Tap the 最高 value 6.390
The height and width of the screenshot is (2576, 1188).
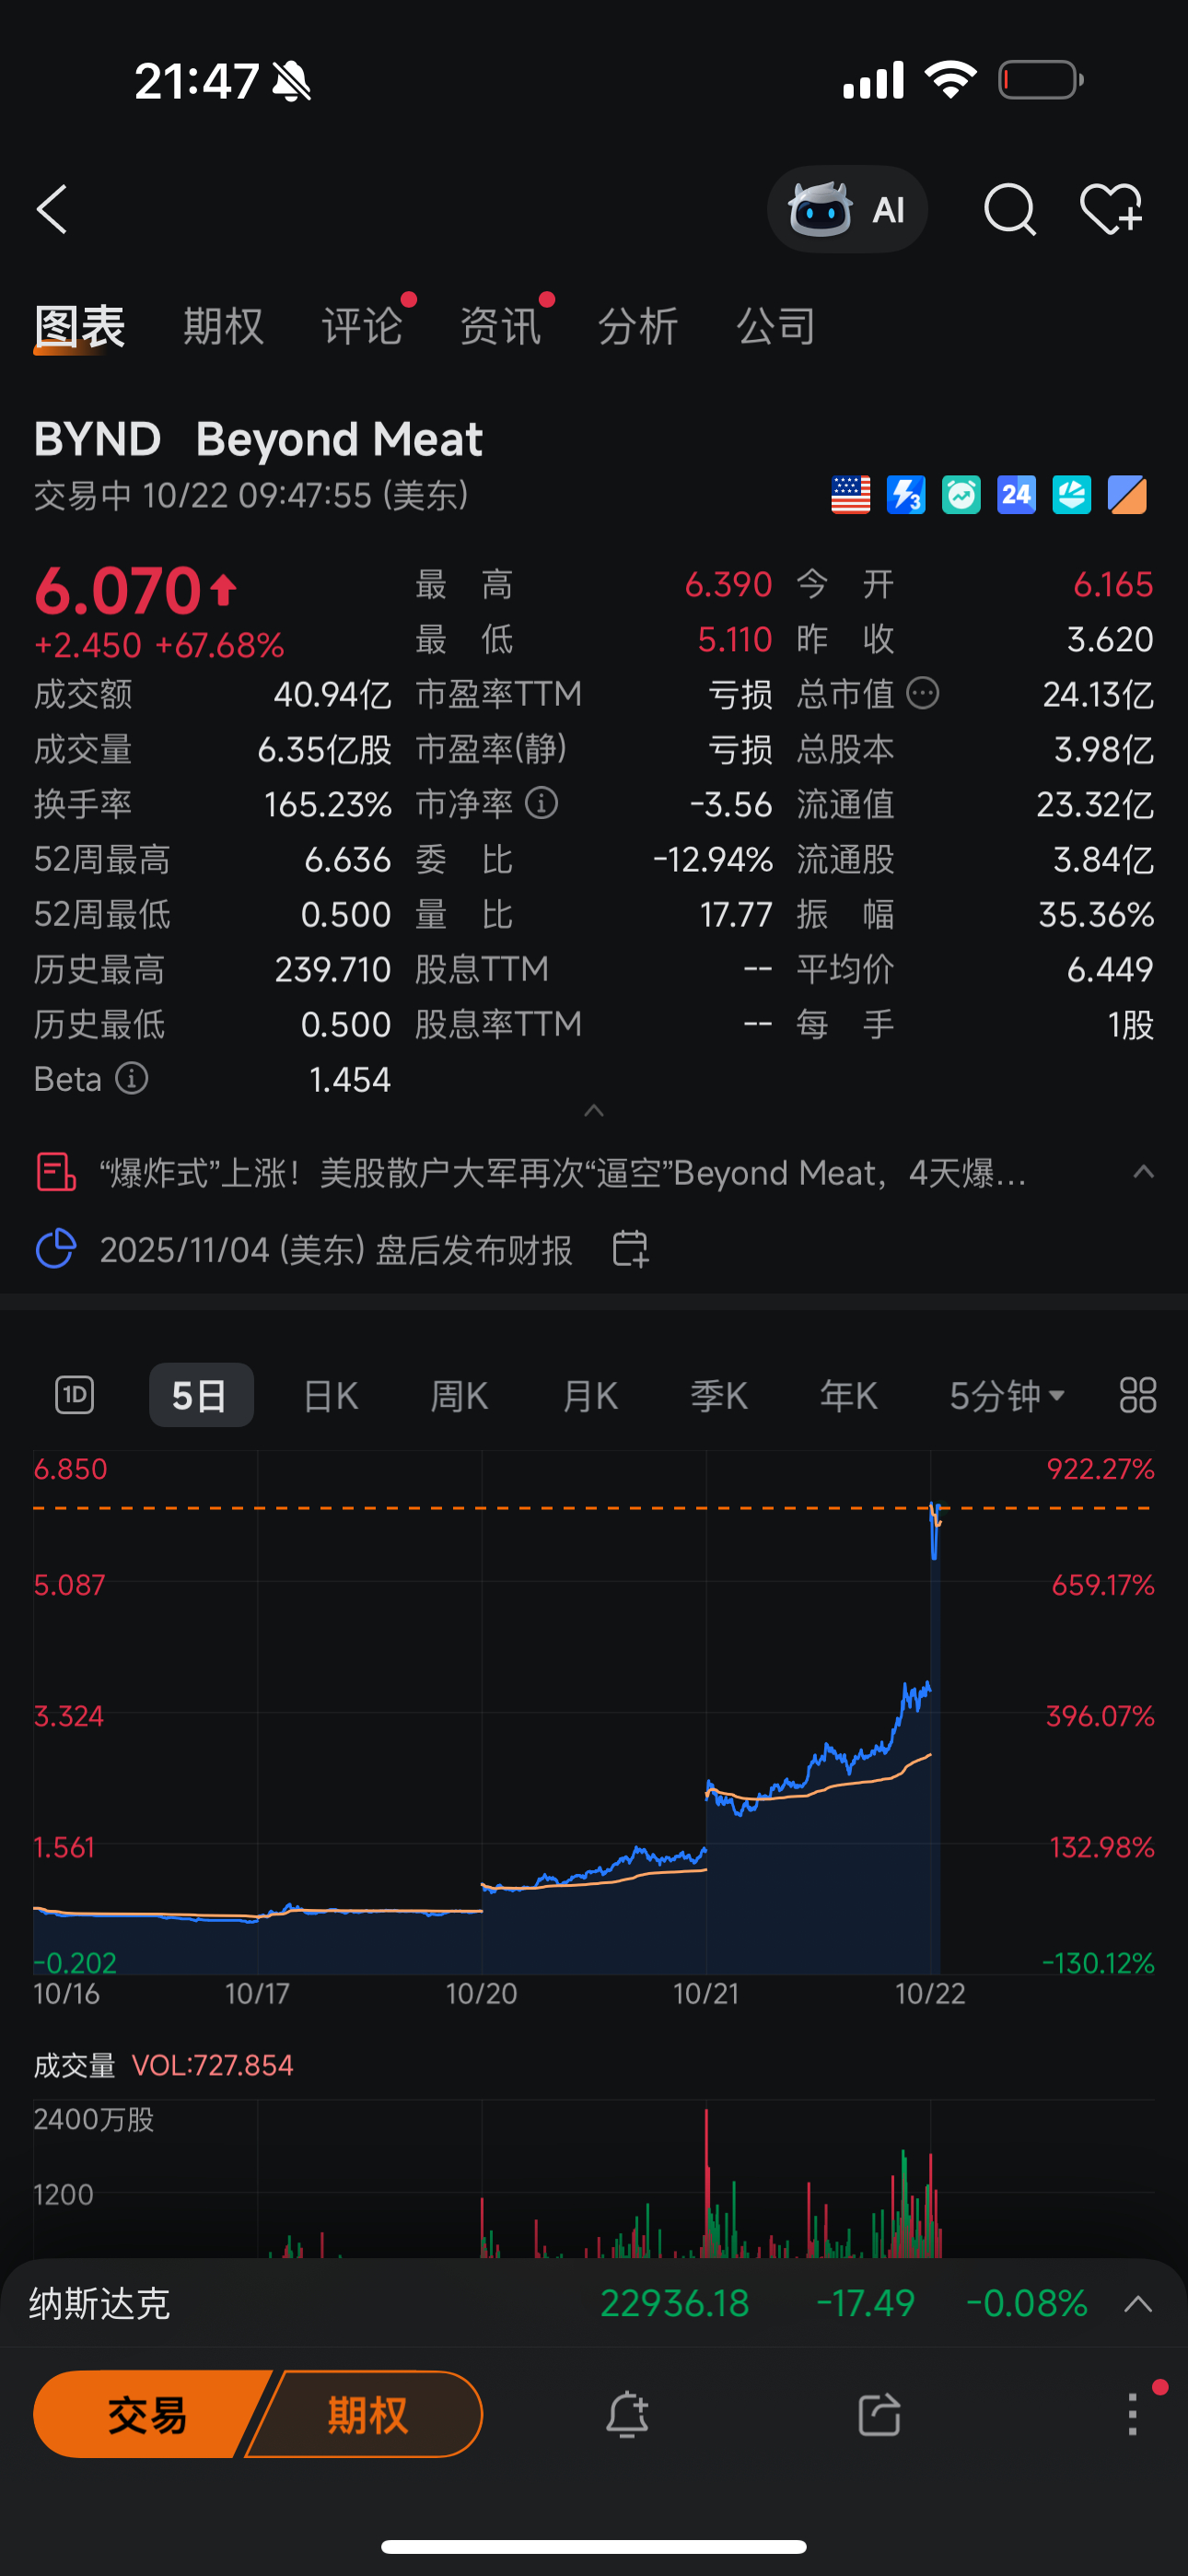728,584
